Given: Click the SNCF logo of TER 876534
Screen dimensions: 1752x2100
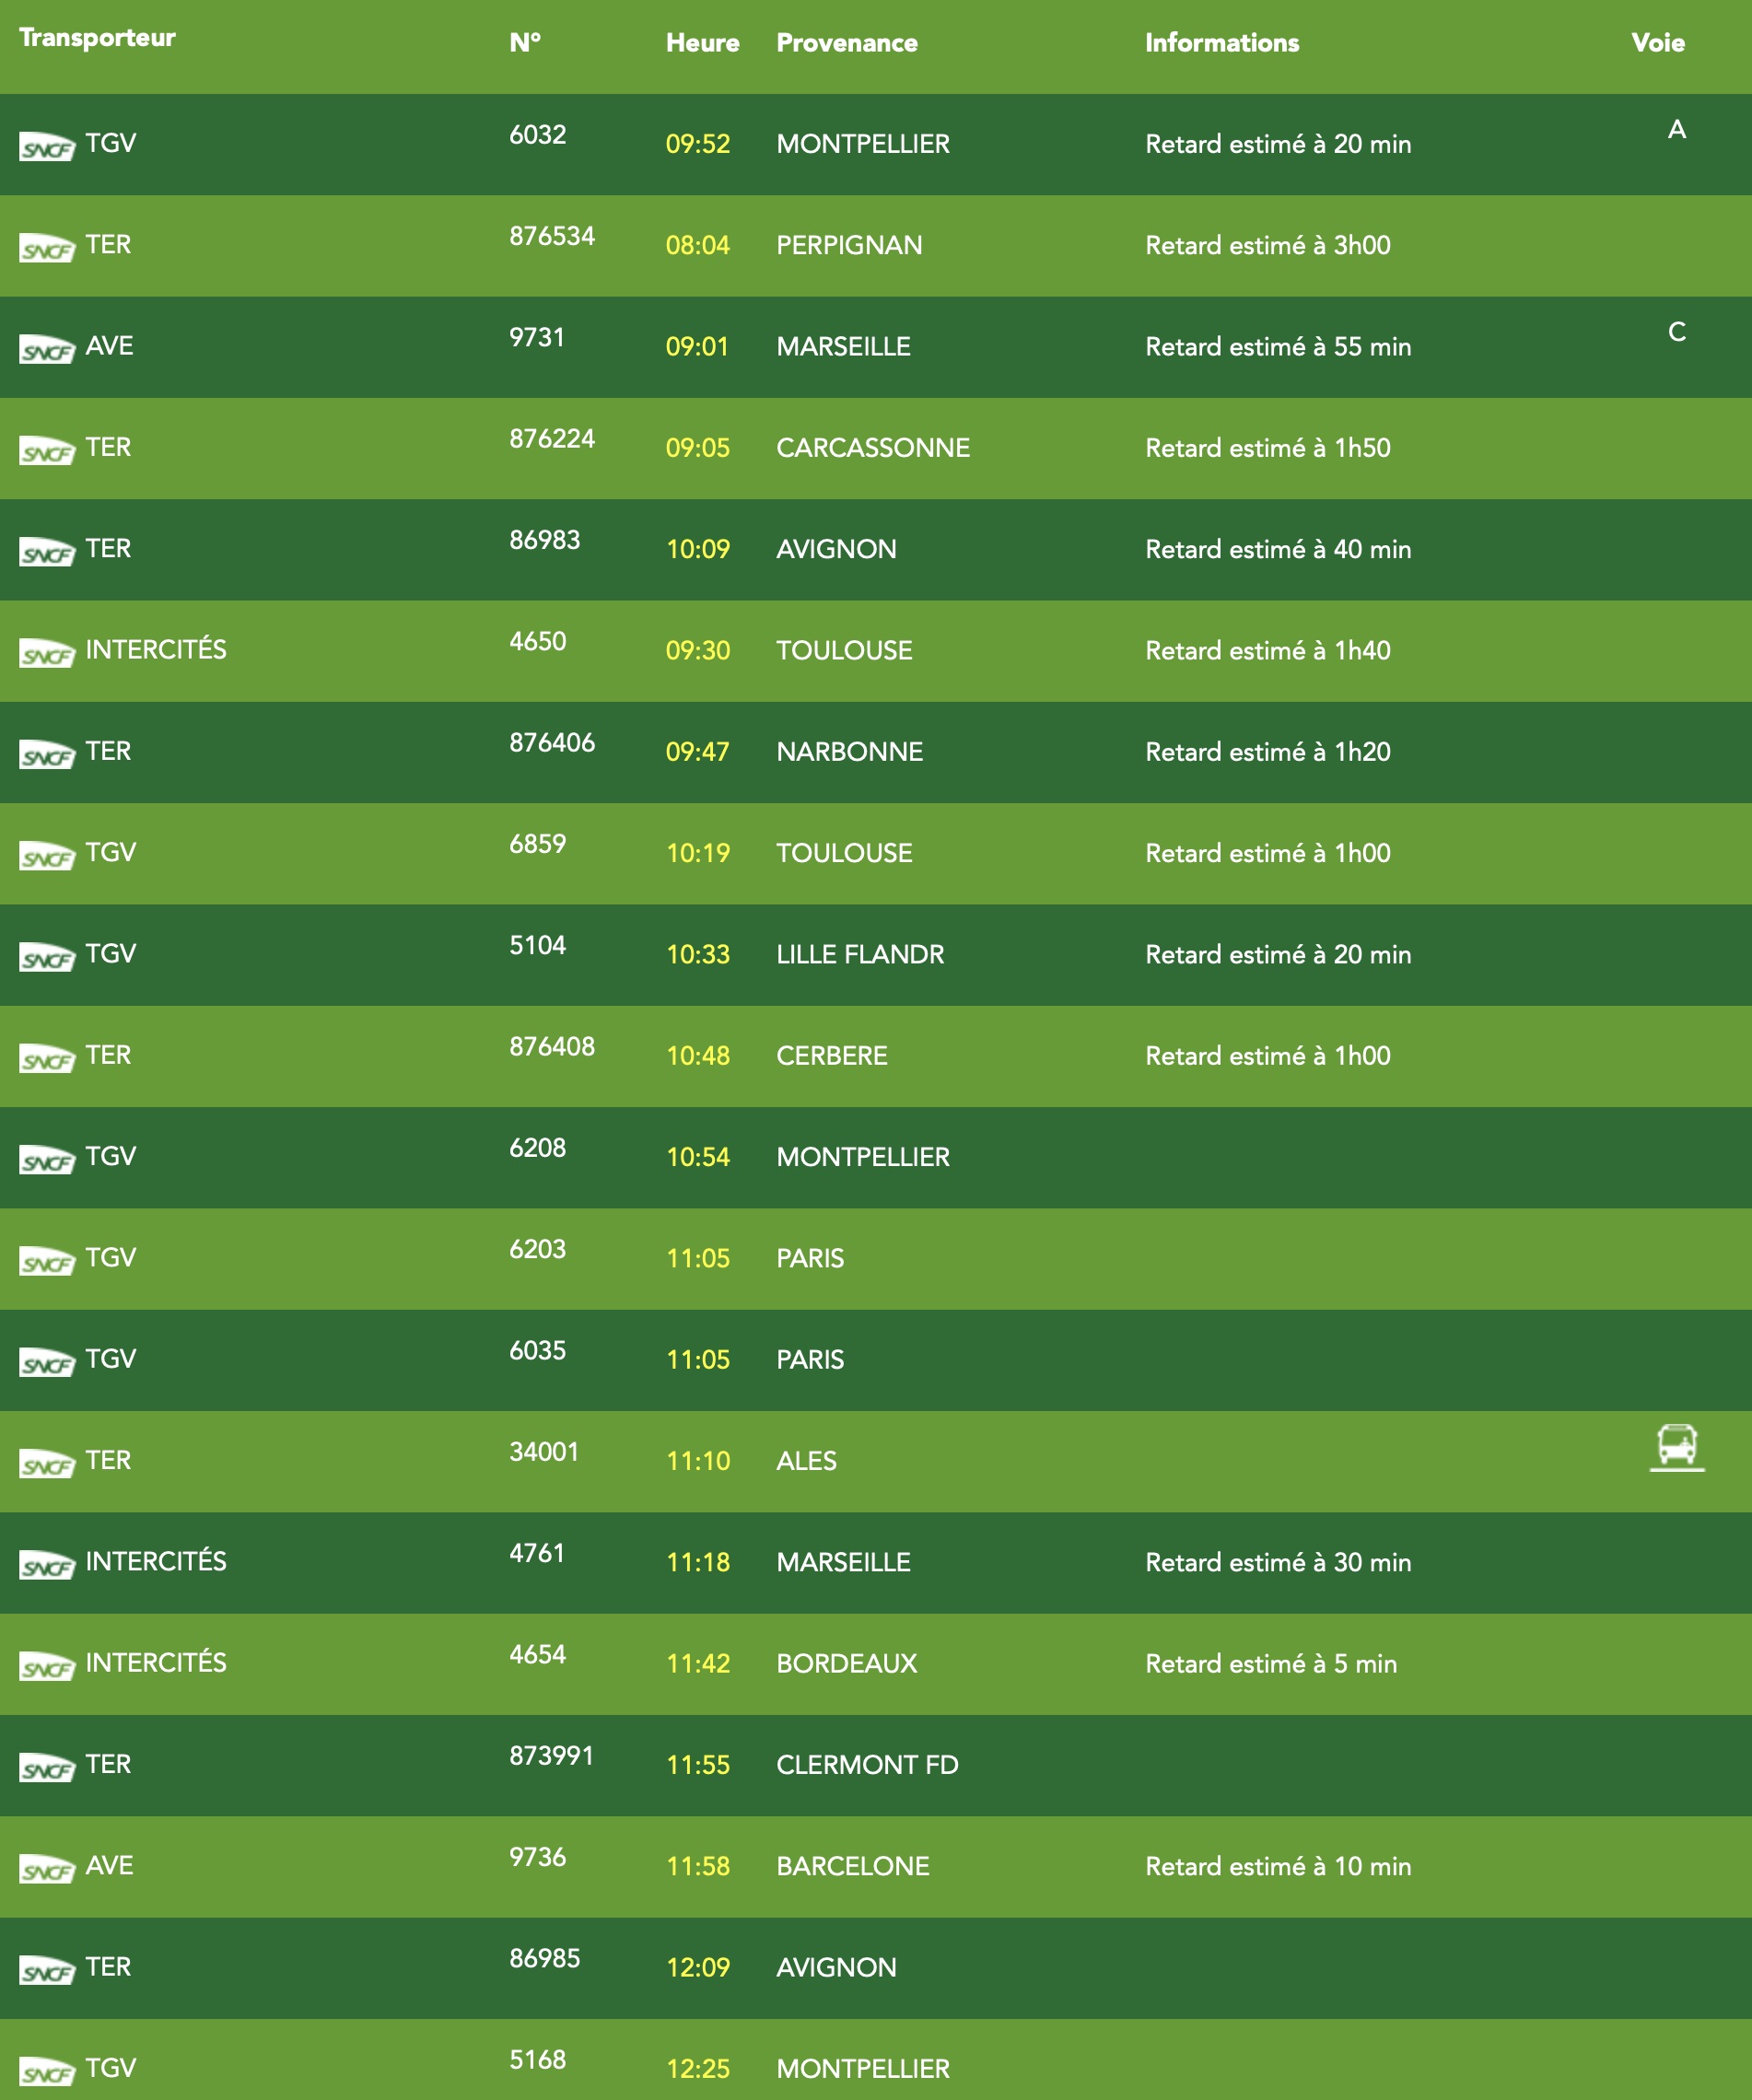Looking at the screenshot, I should click(x=47, y=248).
